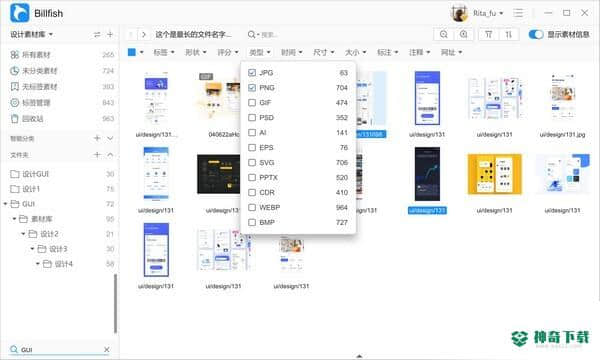Open the Rita_fu account dropdown
The height and width of the screenshot is (360, 600).
click(x=488, y=13)
